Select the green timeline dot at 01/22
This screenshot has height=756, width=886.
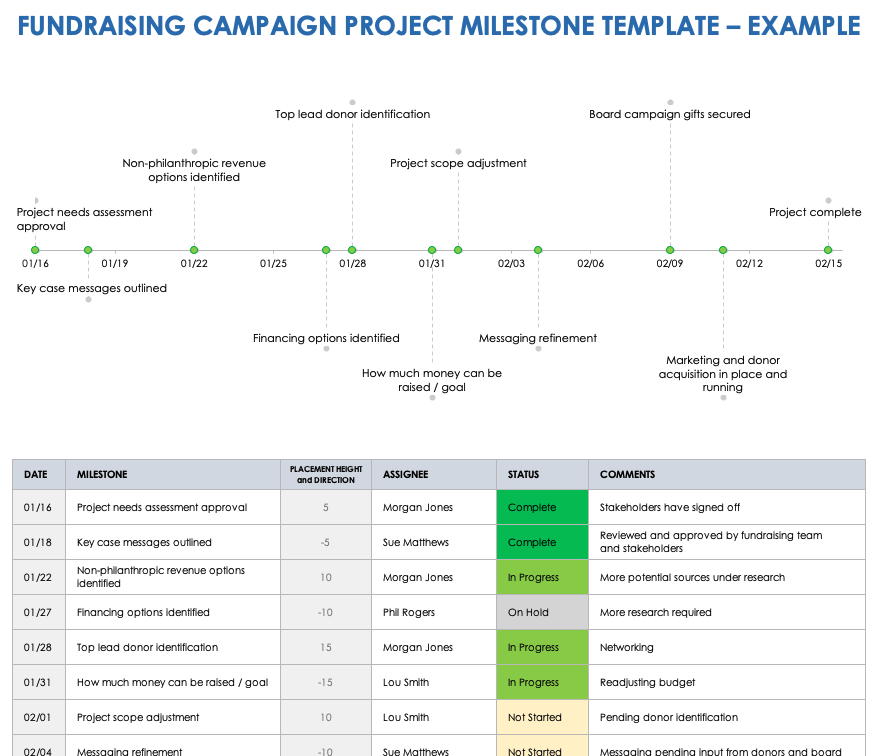(x=194, y=250)
